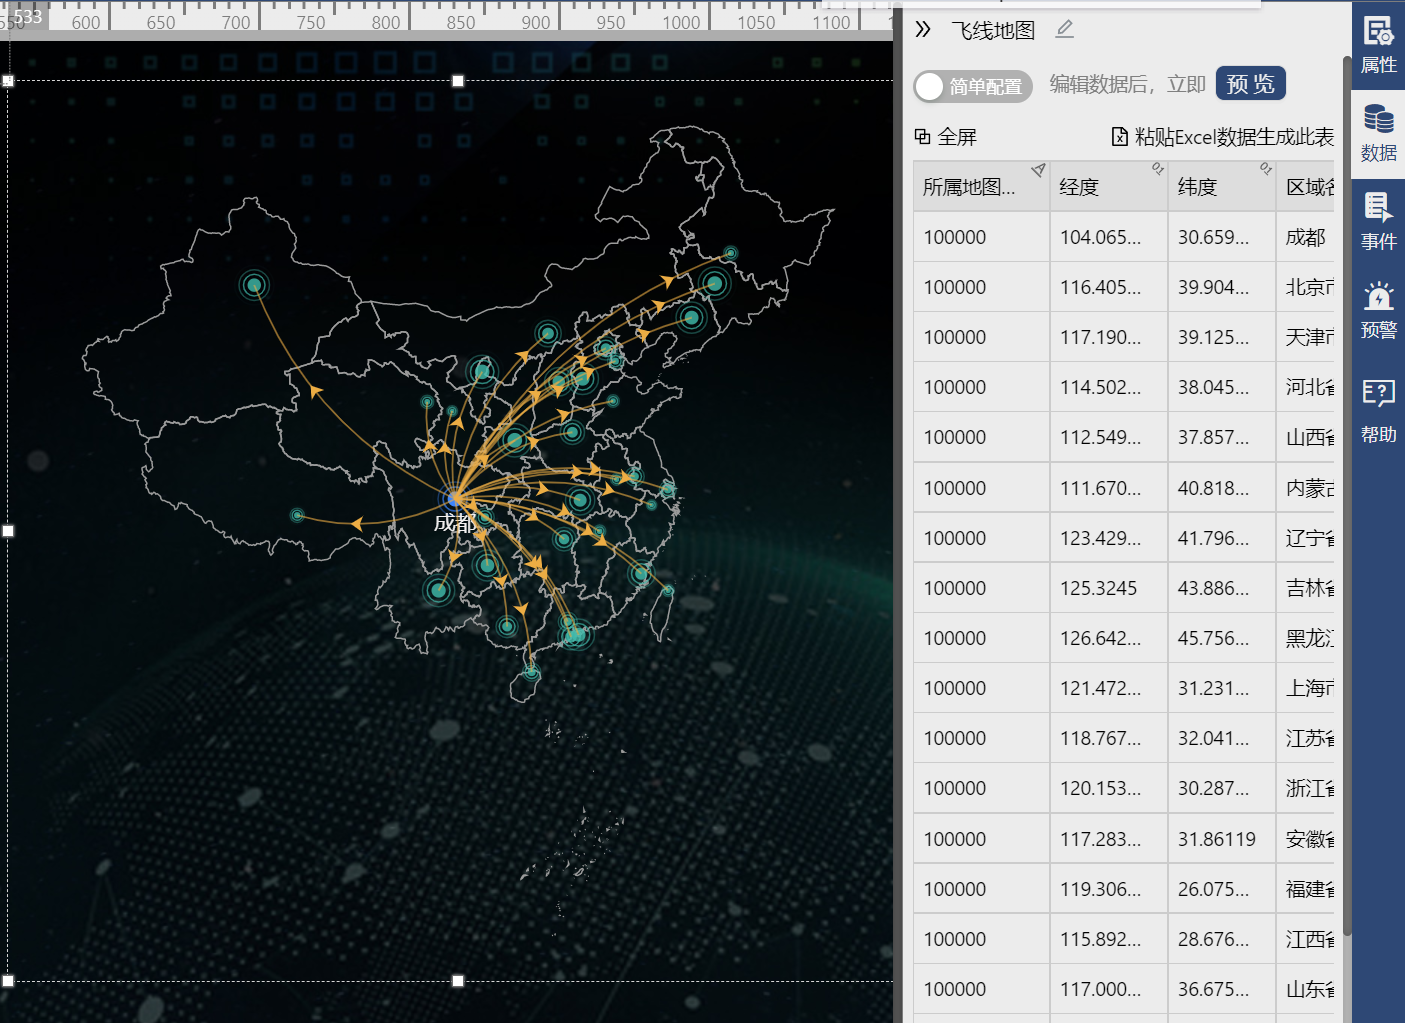1405x1023 pixels.
Task: Select the 经度 column header
Action: tap(1108, 186)
